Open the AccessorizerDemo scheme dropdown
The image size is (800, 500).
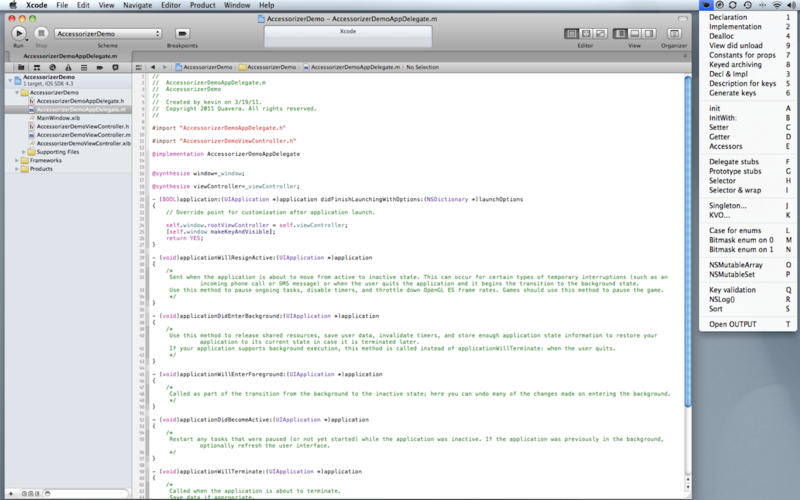click(108, 33)
